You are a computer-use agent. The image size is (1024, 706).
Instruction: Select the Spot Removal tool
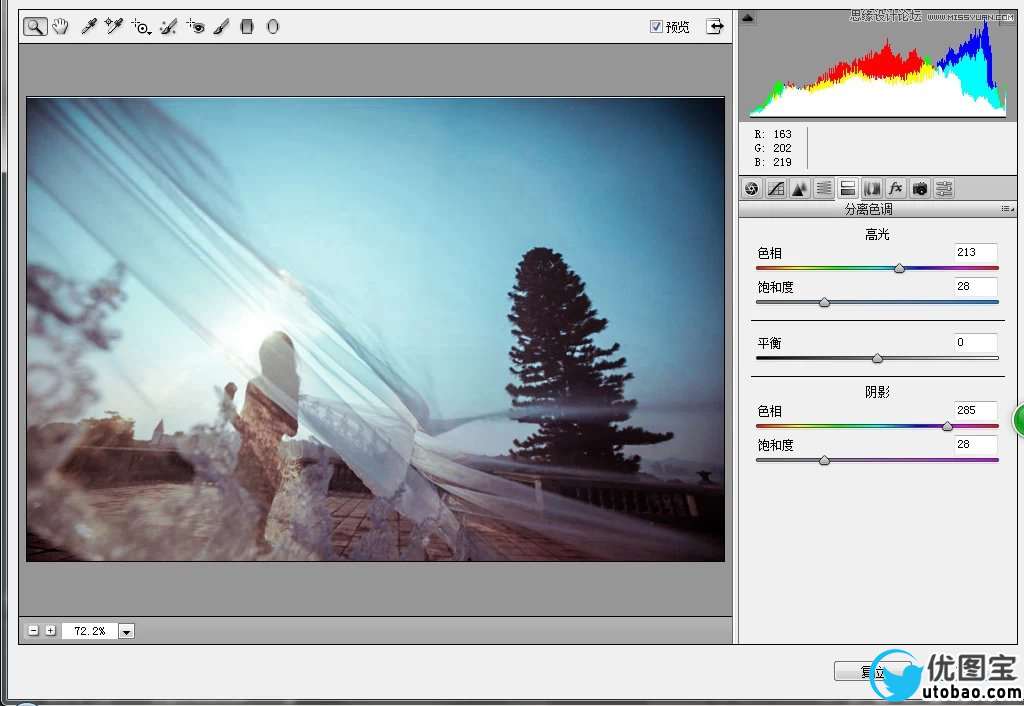168,27
